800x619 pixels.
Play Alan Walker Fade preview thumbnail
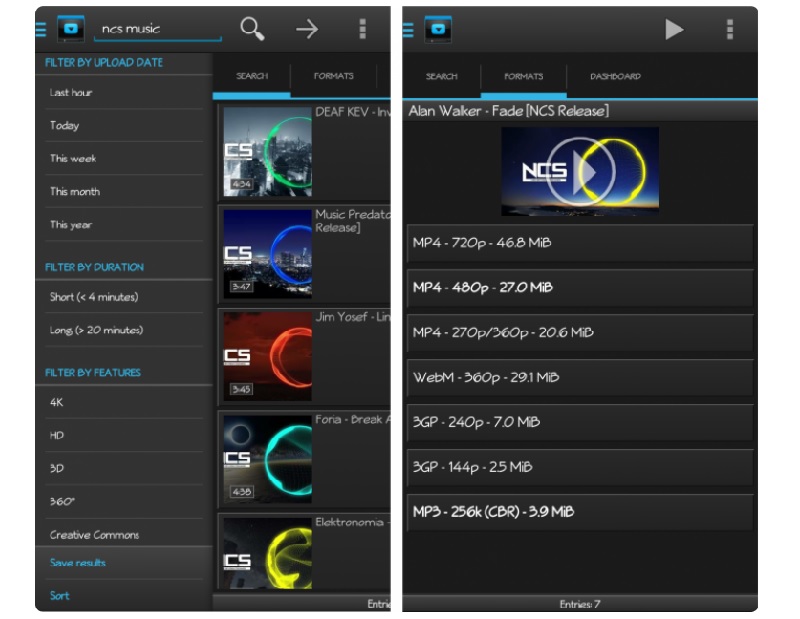tap(580, 171)
